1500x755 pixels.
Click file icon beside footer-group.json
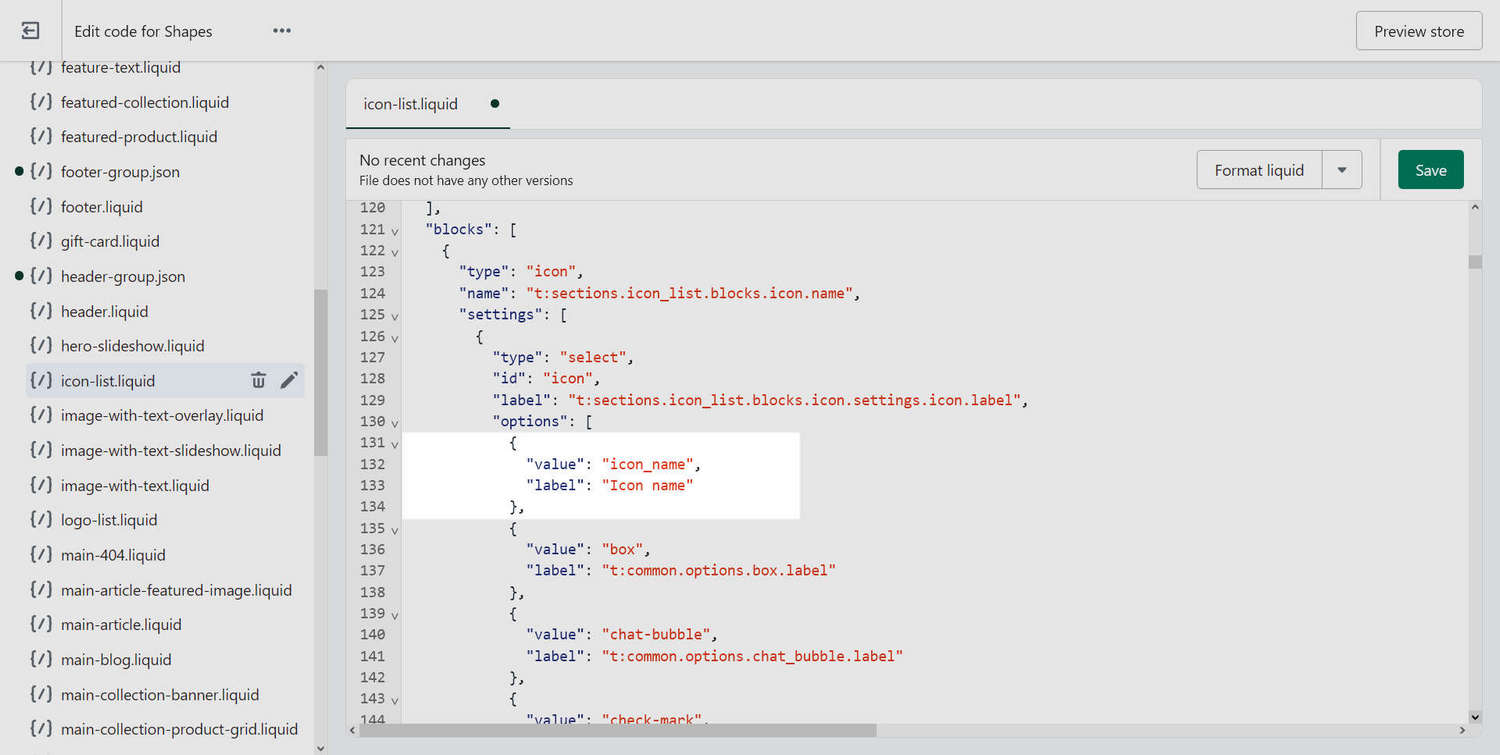[x=41, y=172]
